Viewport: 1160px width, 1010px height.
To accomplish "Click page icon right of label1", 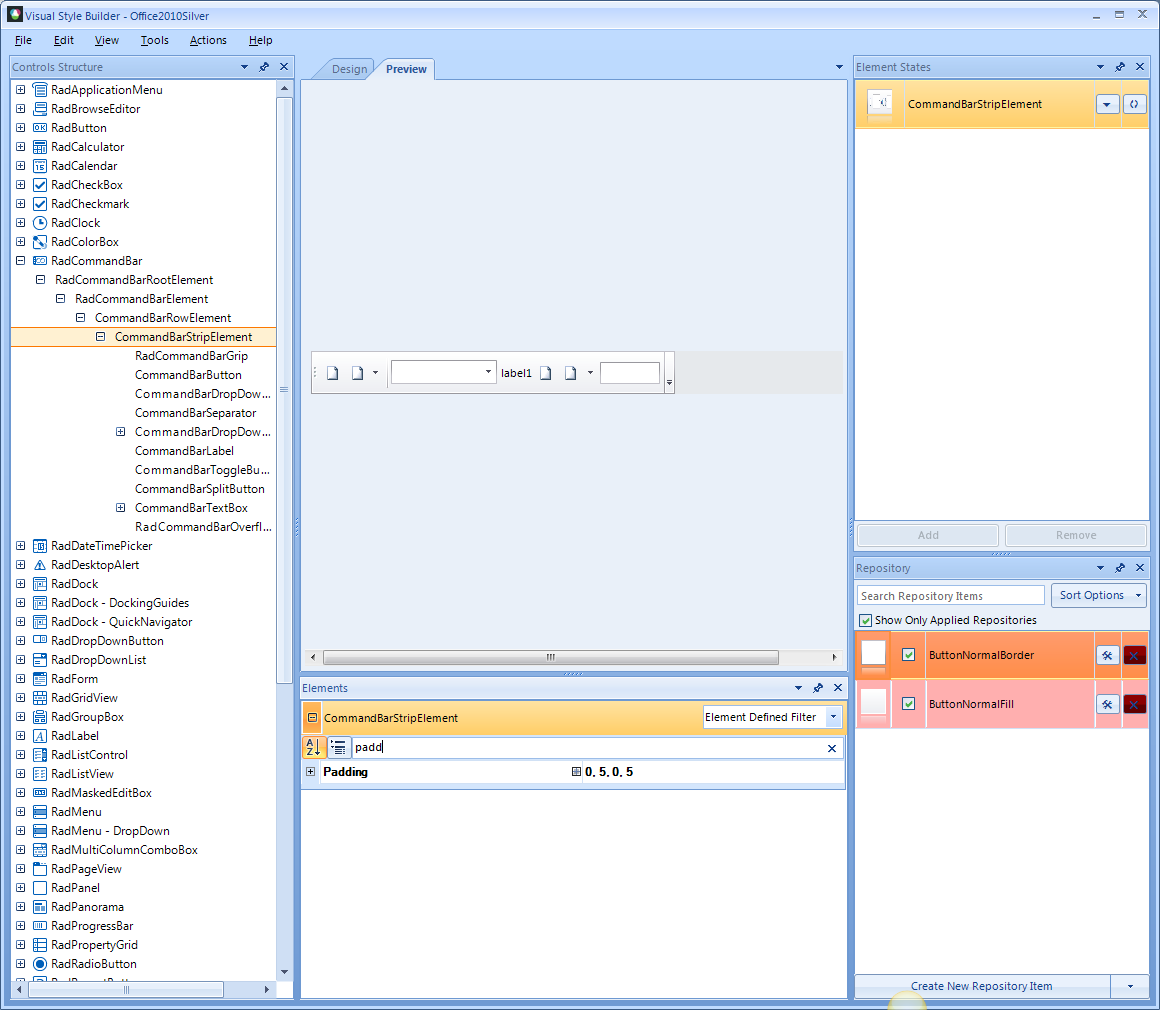I will point(546,373).
